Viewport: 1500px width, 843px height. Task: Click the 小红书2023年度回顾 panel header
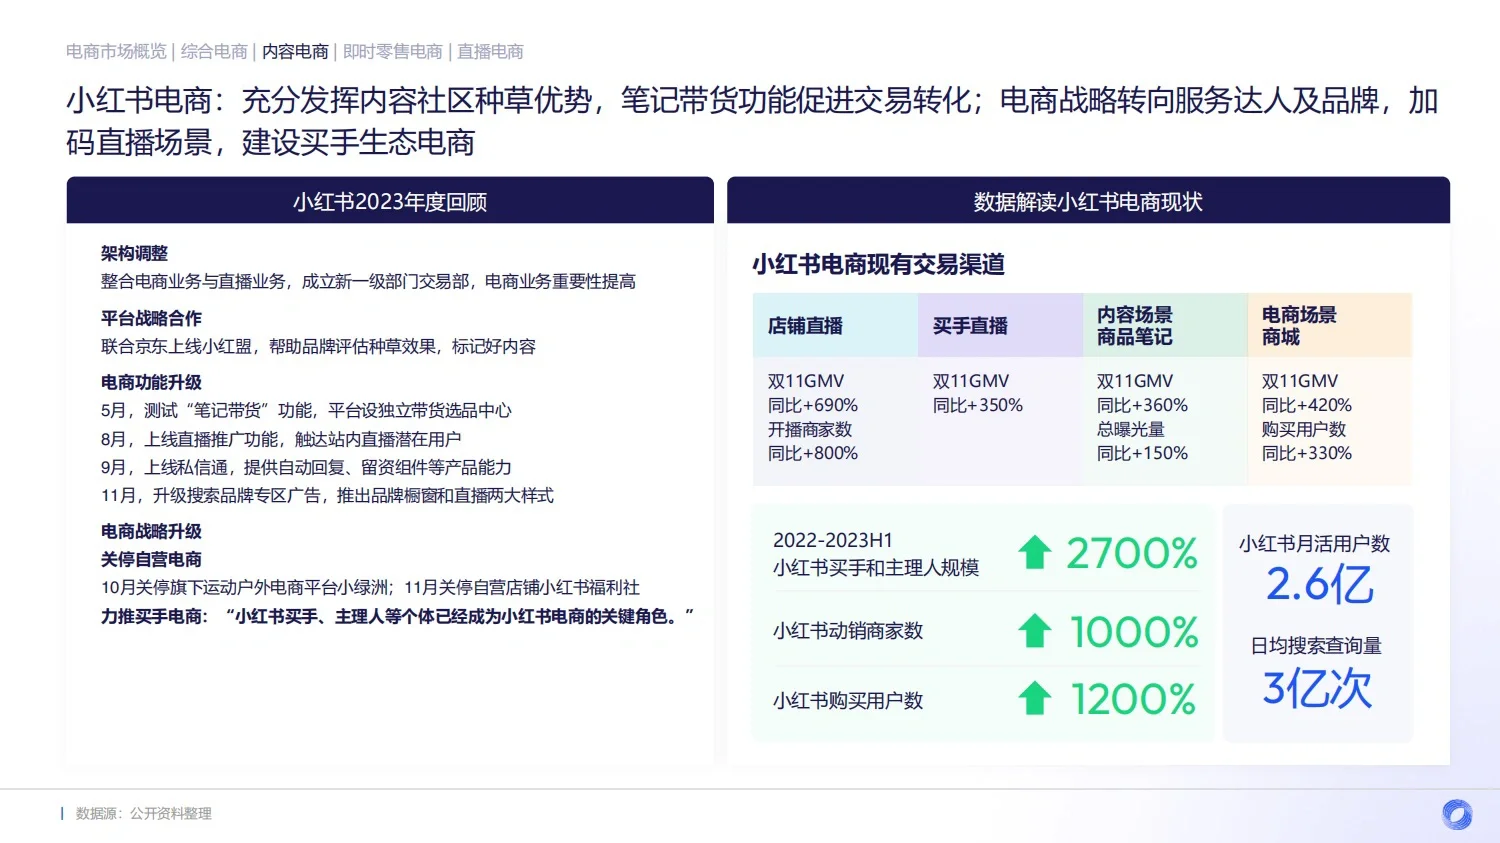[x=390, y=201]
